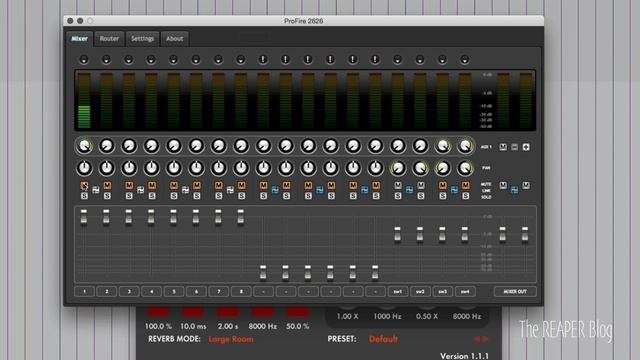640x360 pixels.
Task: Open channel 1 input source selector
Action: (84, 60)
